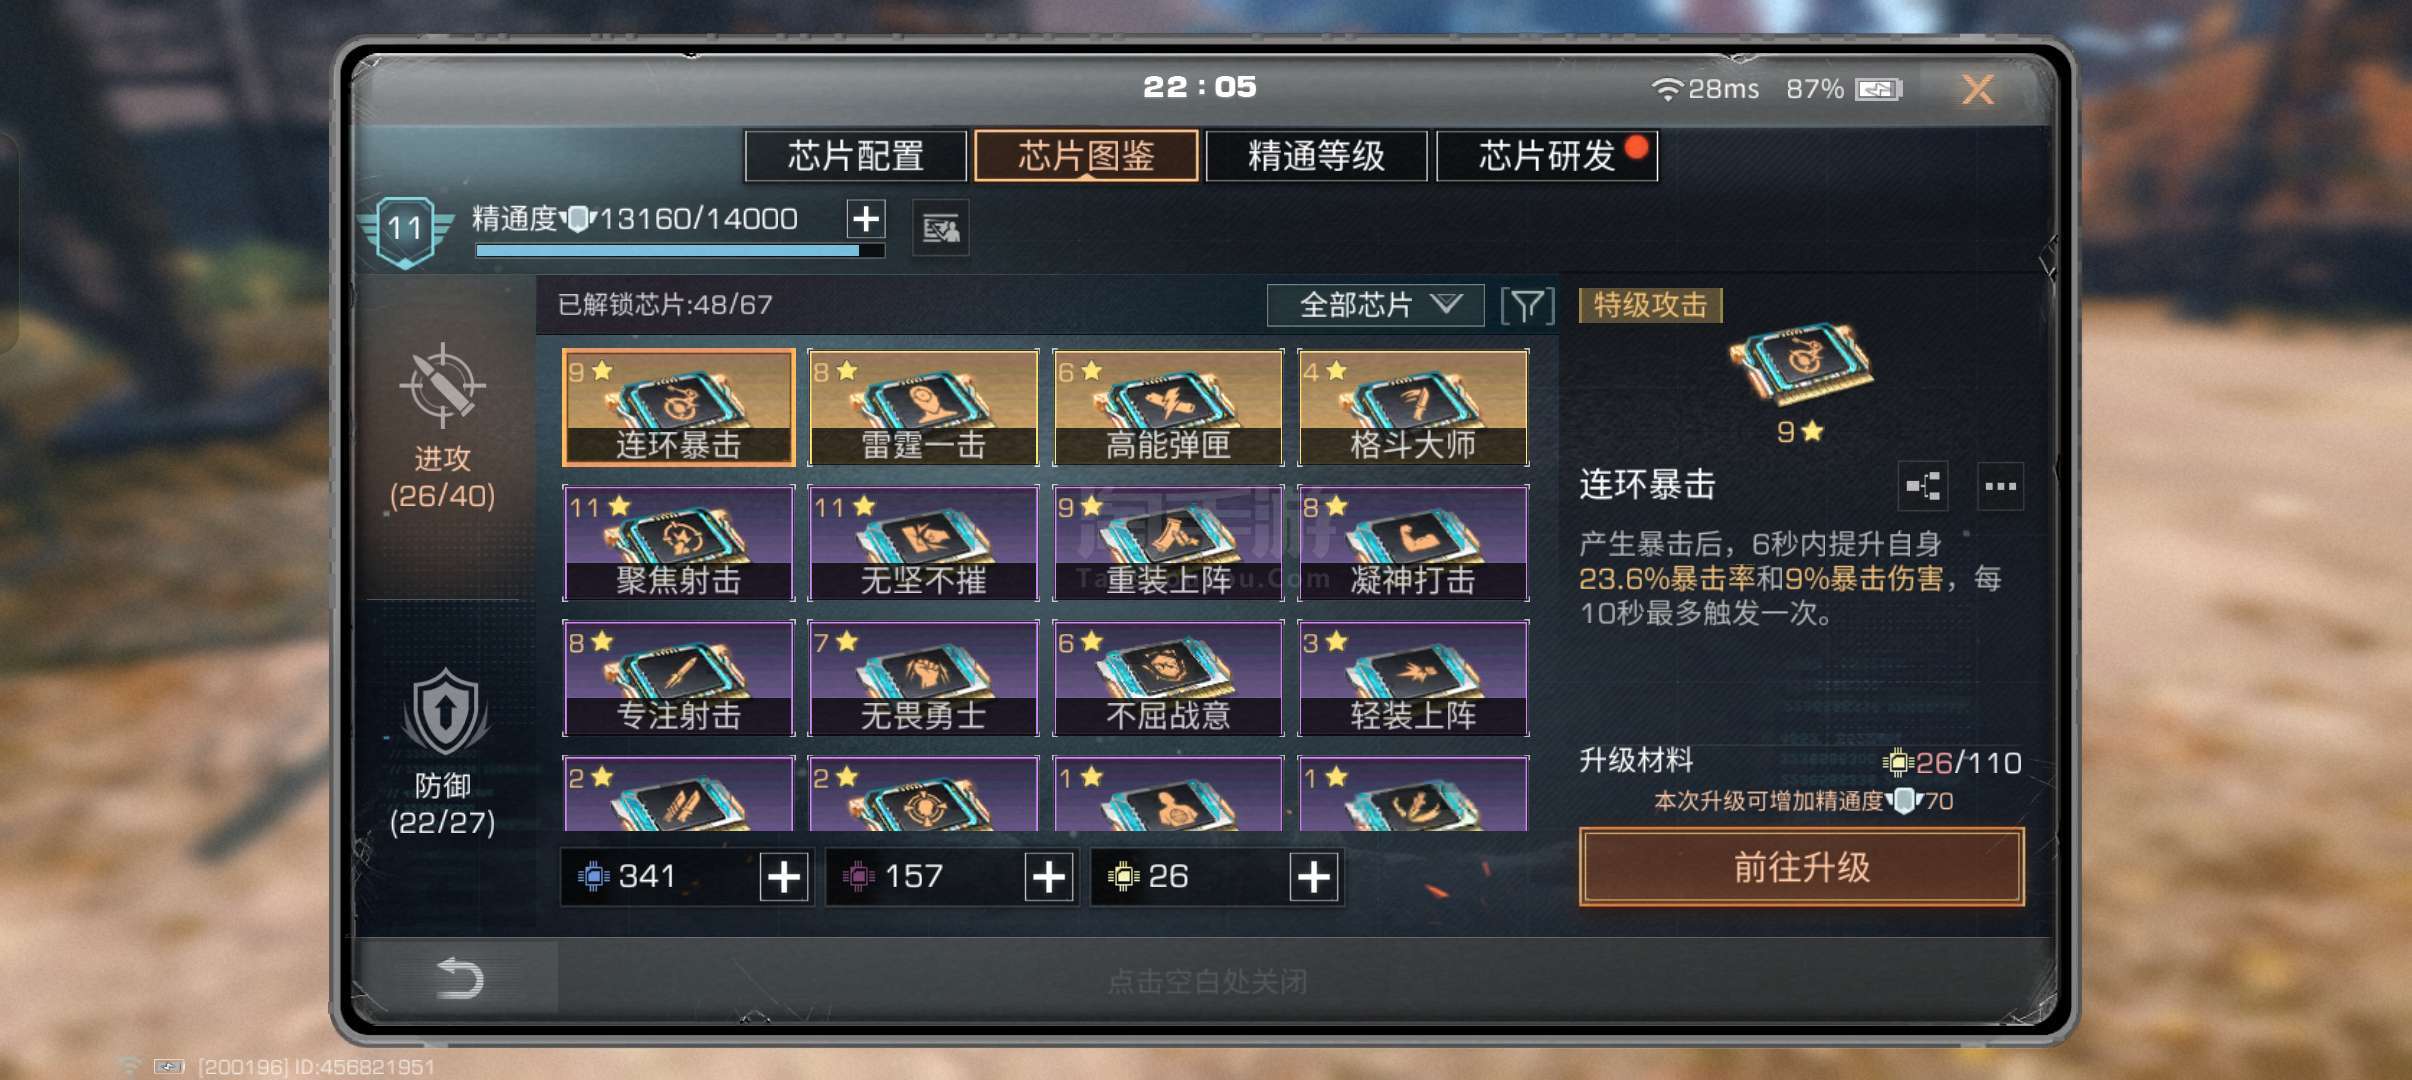This screenshot has height=1080, width=2412.
Task: Click the mastery progress bar
Action: (x=680, y=251)
